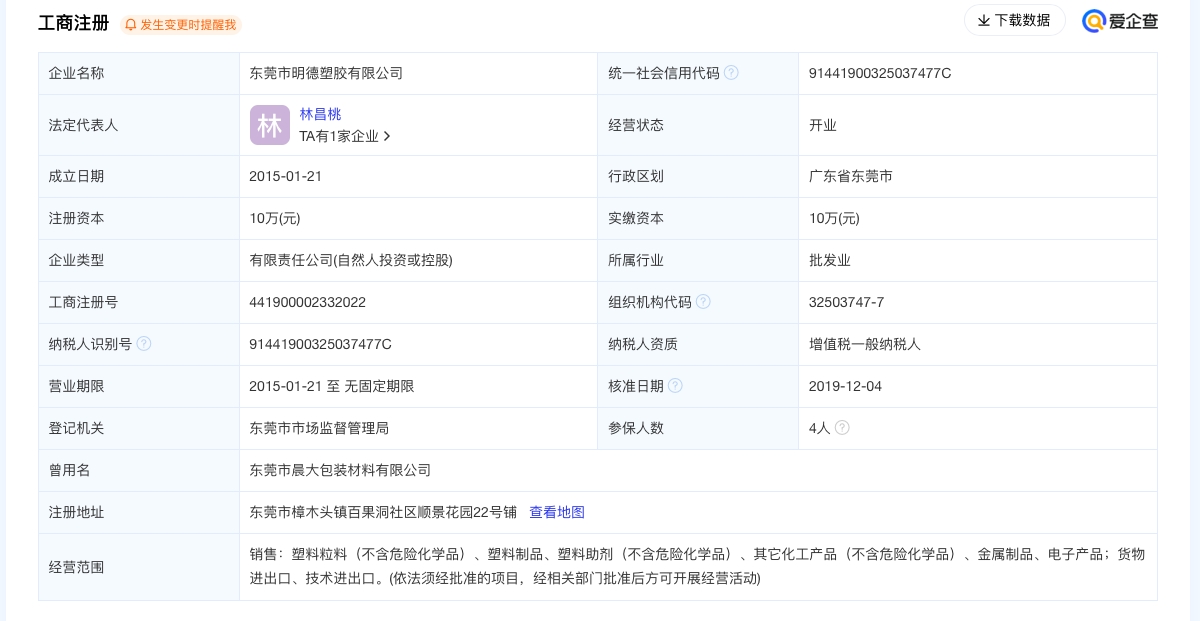Viewport: 1200px width, 621px height.
Task: Click administrative region 广东省东莞市
Action: (851, 176)
